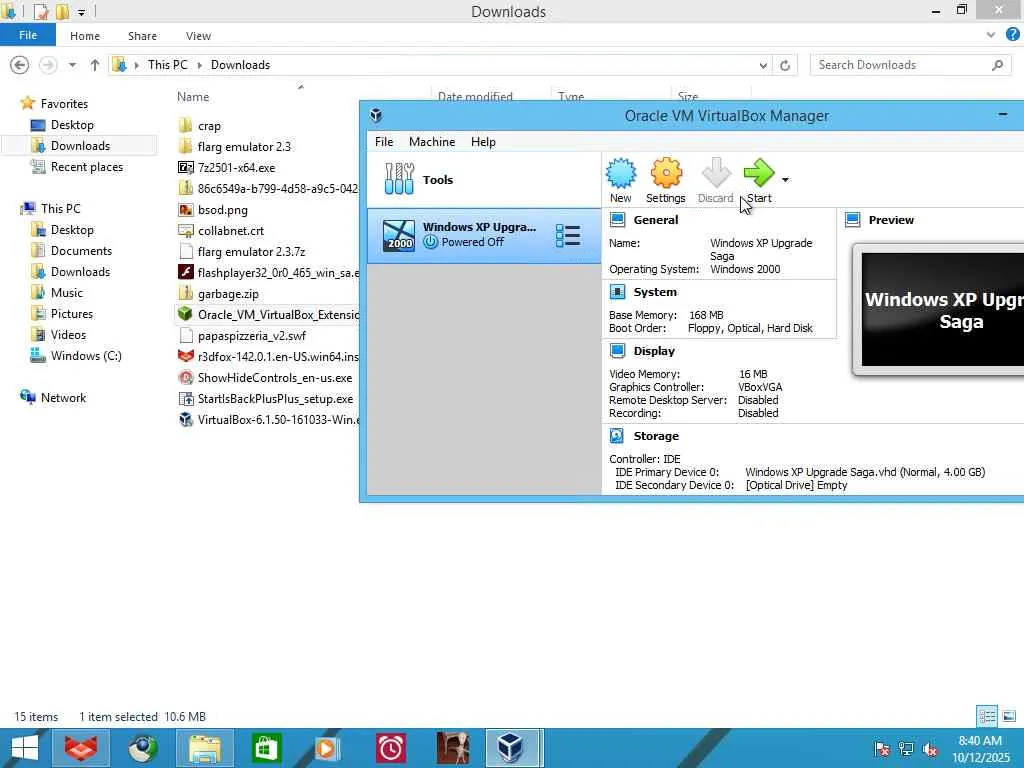Go up one folder level

pyautogui.click(x=95, y=65)
